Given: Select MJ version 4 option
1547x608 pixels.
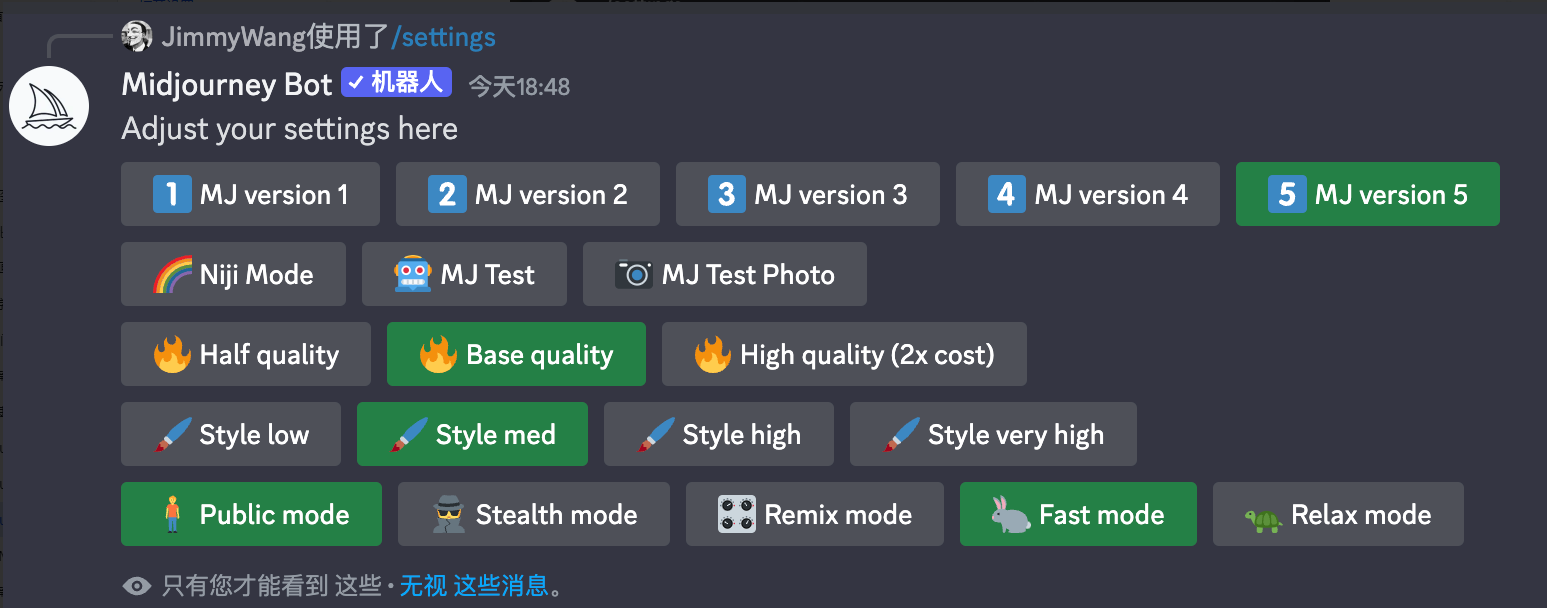Looking at the screenshot, I should point(1087,194).
